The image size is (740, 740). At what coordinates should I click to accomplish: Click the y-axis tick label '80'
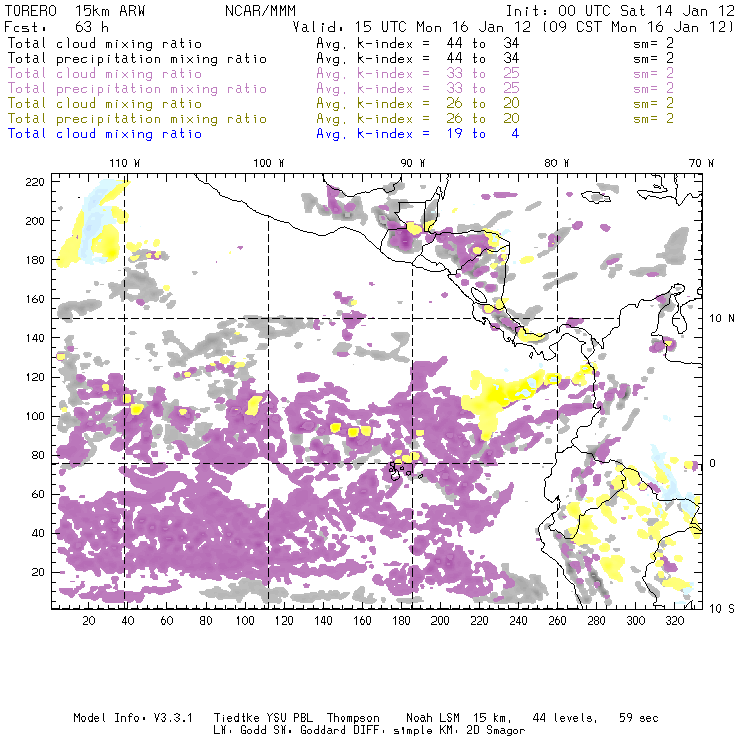pos(38,455)
